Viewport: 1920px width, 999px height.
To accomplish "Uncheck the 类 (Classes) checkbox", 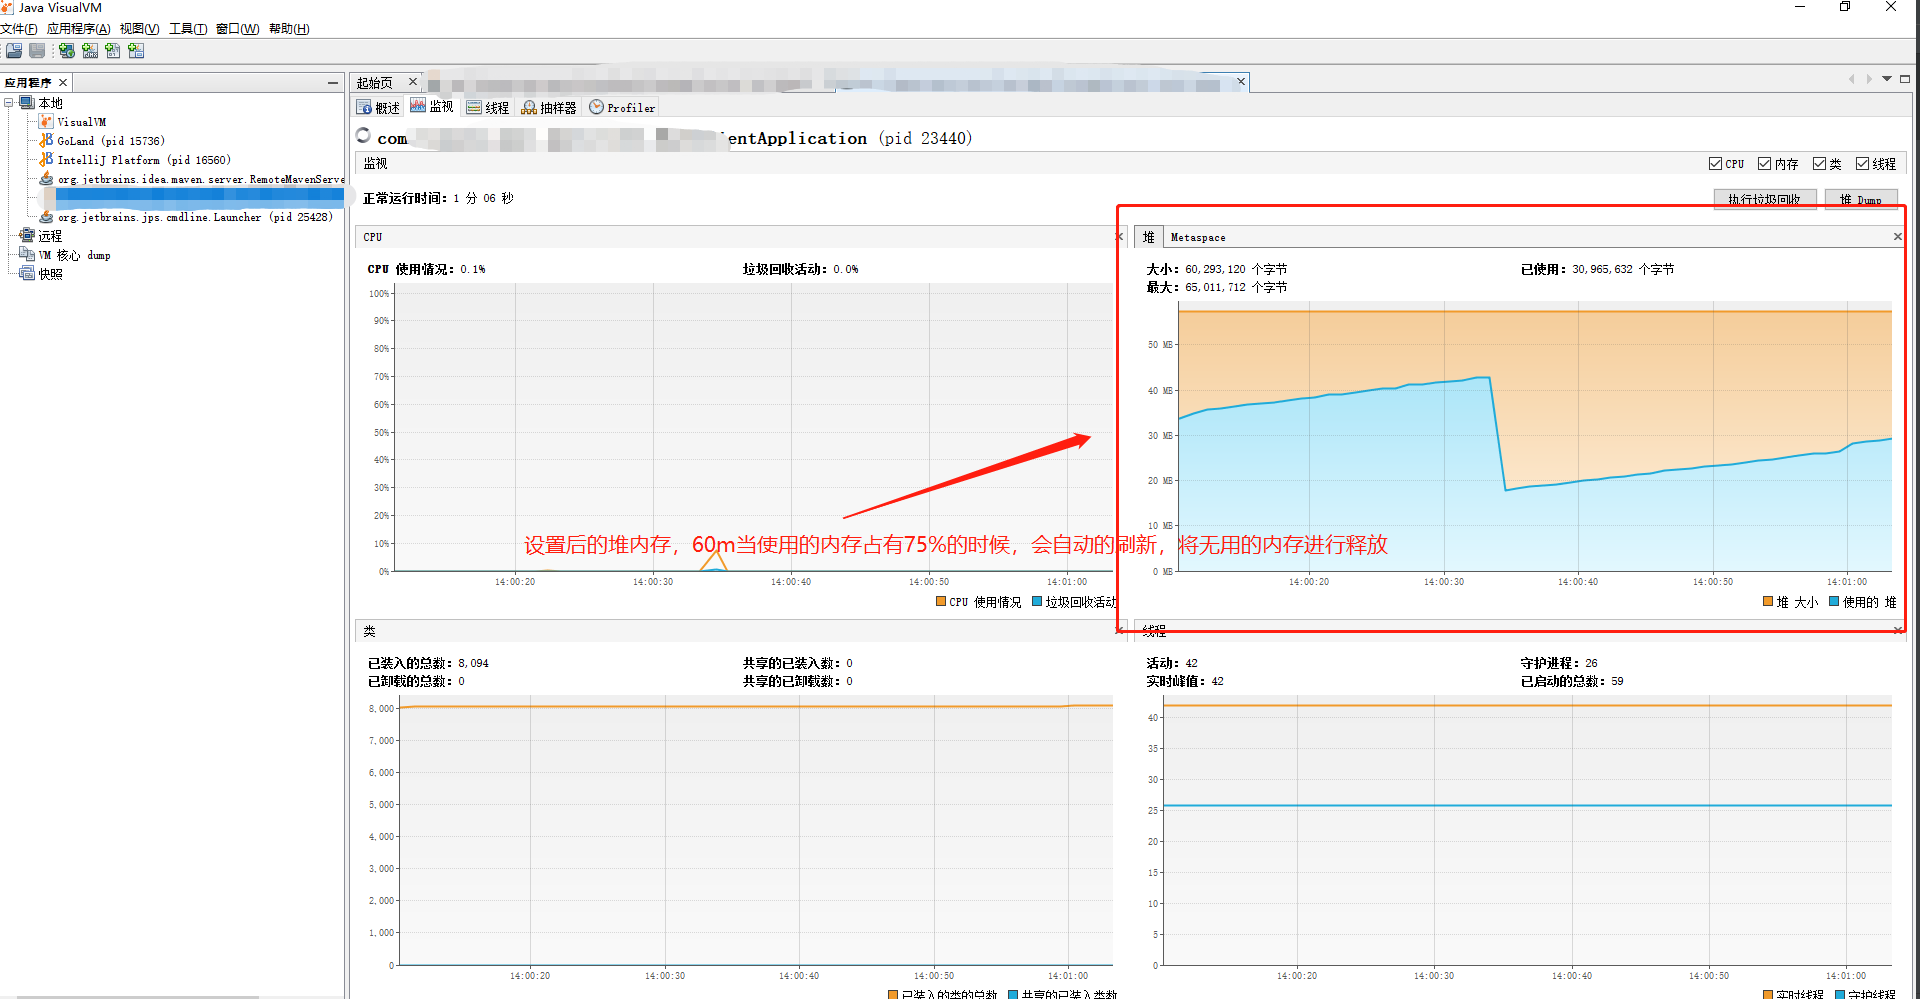I will (1817, 163).
